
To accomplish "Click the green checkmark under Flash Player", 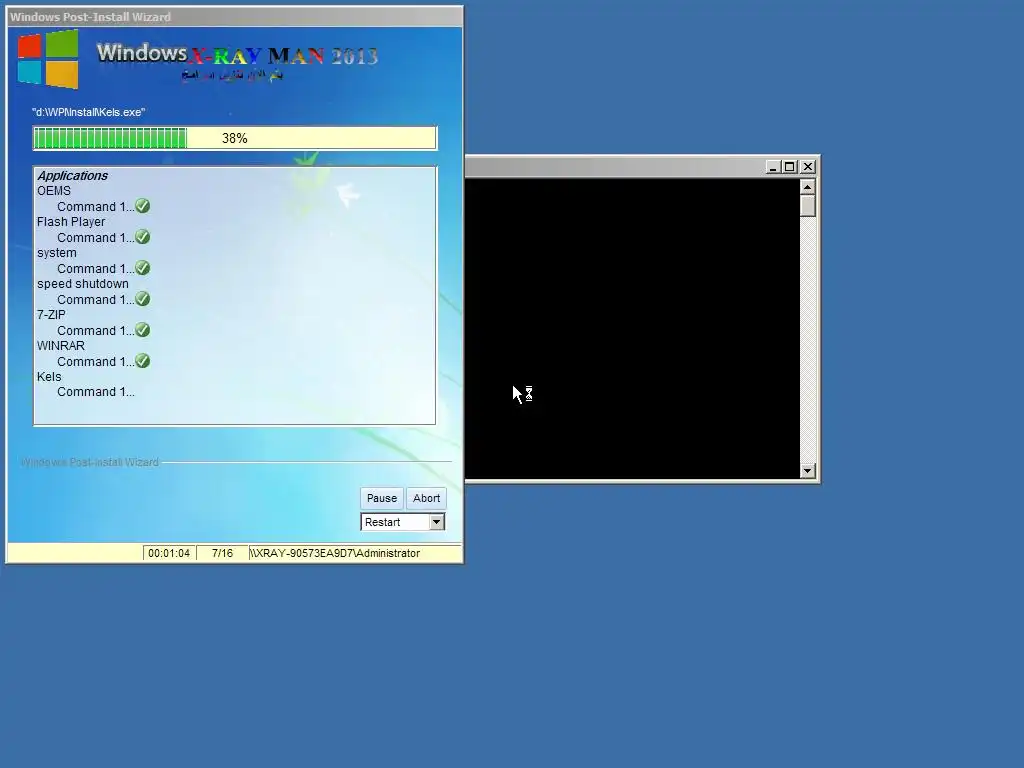I will 142,237.
